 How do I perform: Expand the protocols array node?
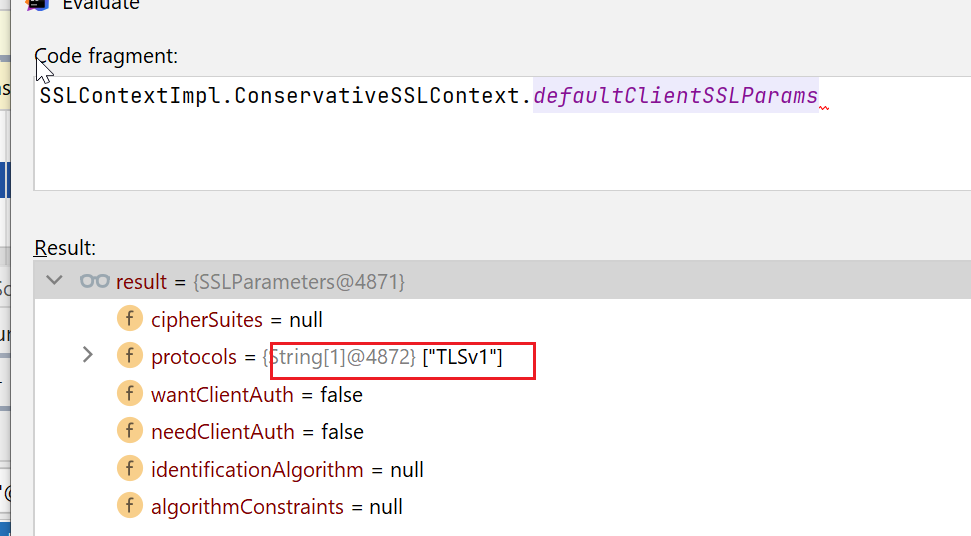(88, 355)
